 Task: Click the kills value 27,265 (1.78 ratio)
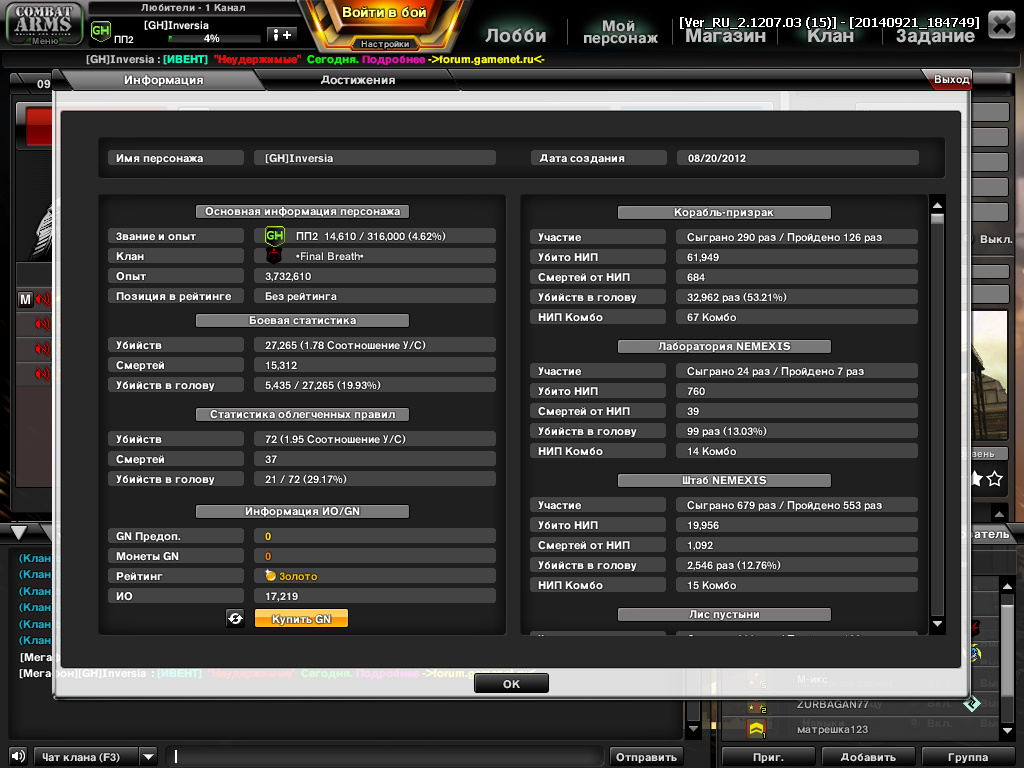point(374,345)
